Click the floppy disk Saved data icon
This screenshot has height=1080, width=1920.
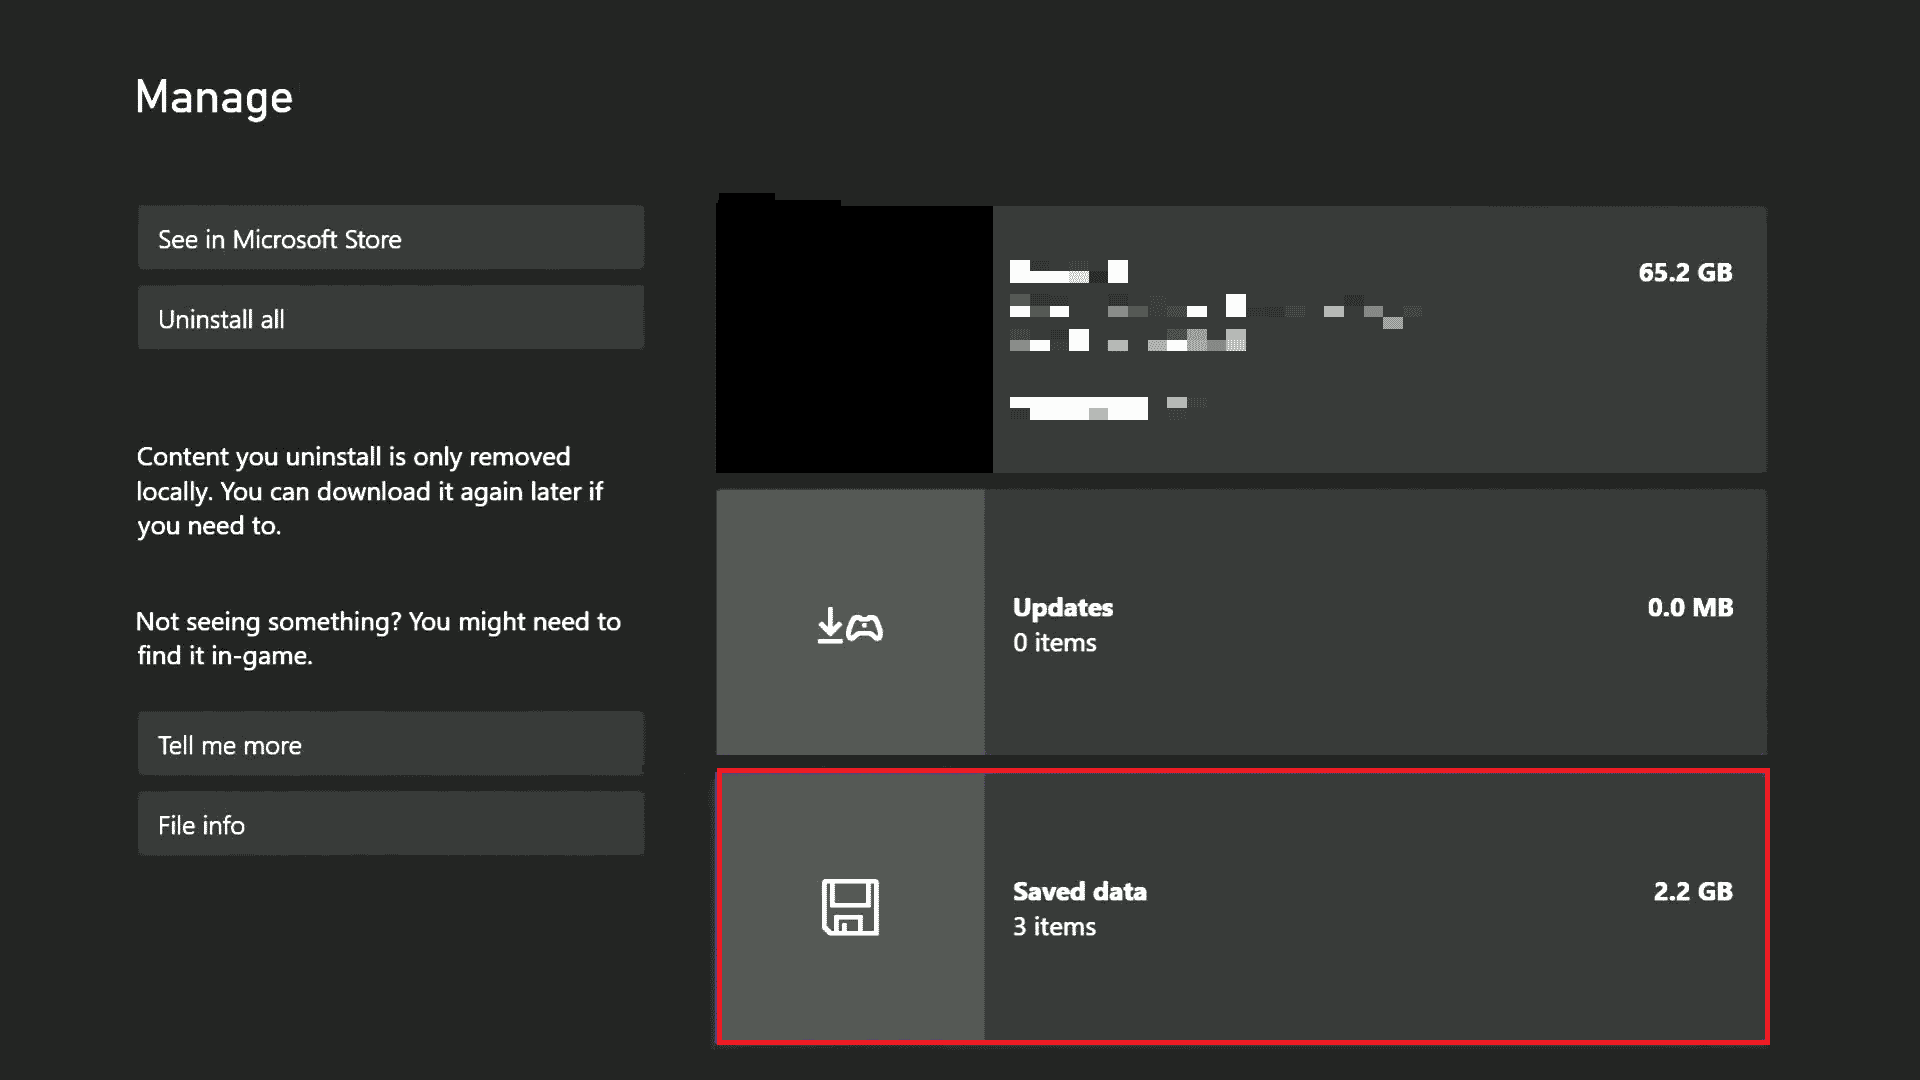point(850,907)
